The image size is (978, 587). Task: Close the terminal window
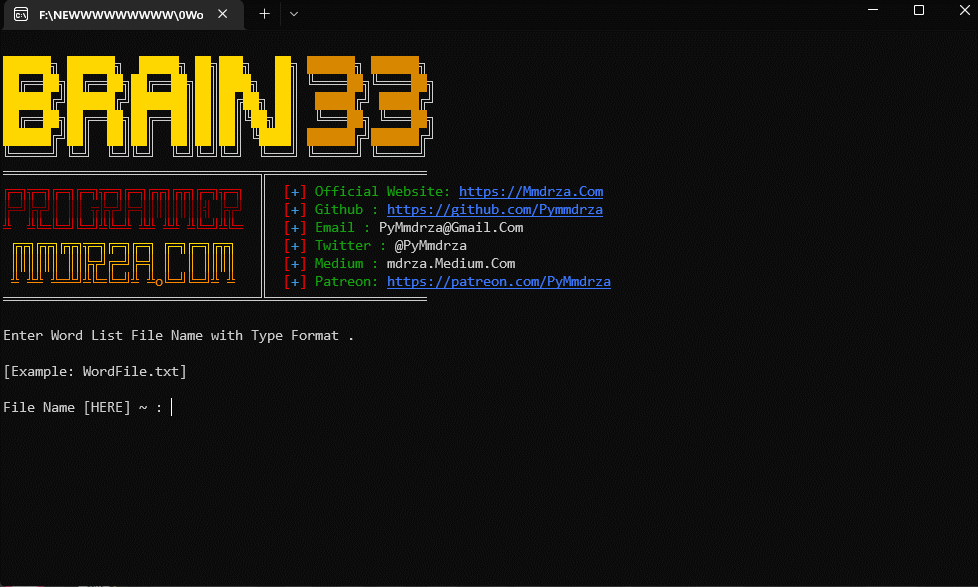click(x=964, y=10)
